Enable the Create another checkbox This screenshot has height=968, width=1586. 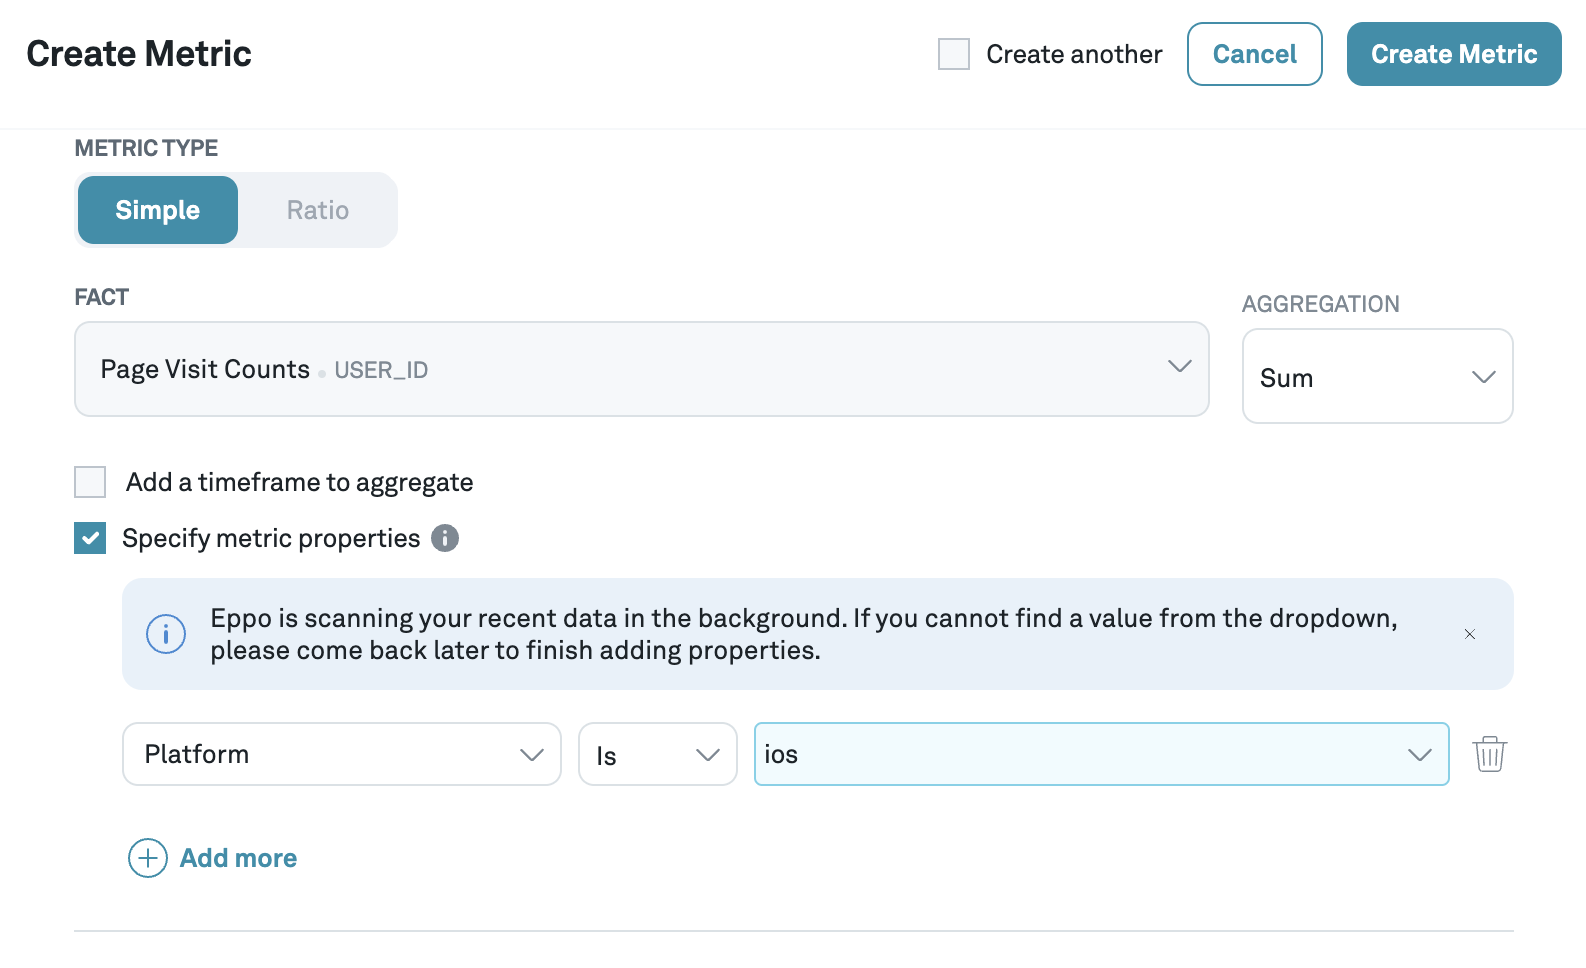(953, 54)
